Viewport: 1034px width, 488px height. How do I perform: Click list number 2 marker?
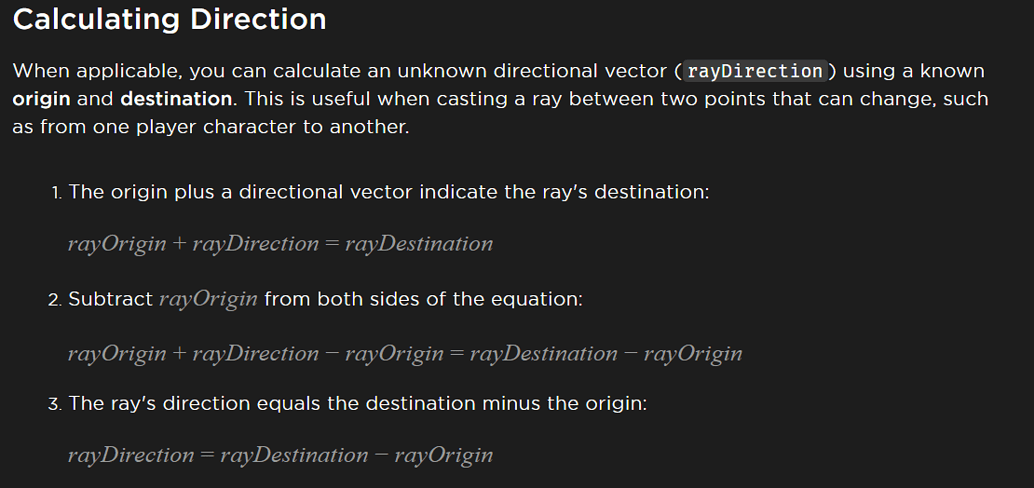pos(55,300)
